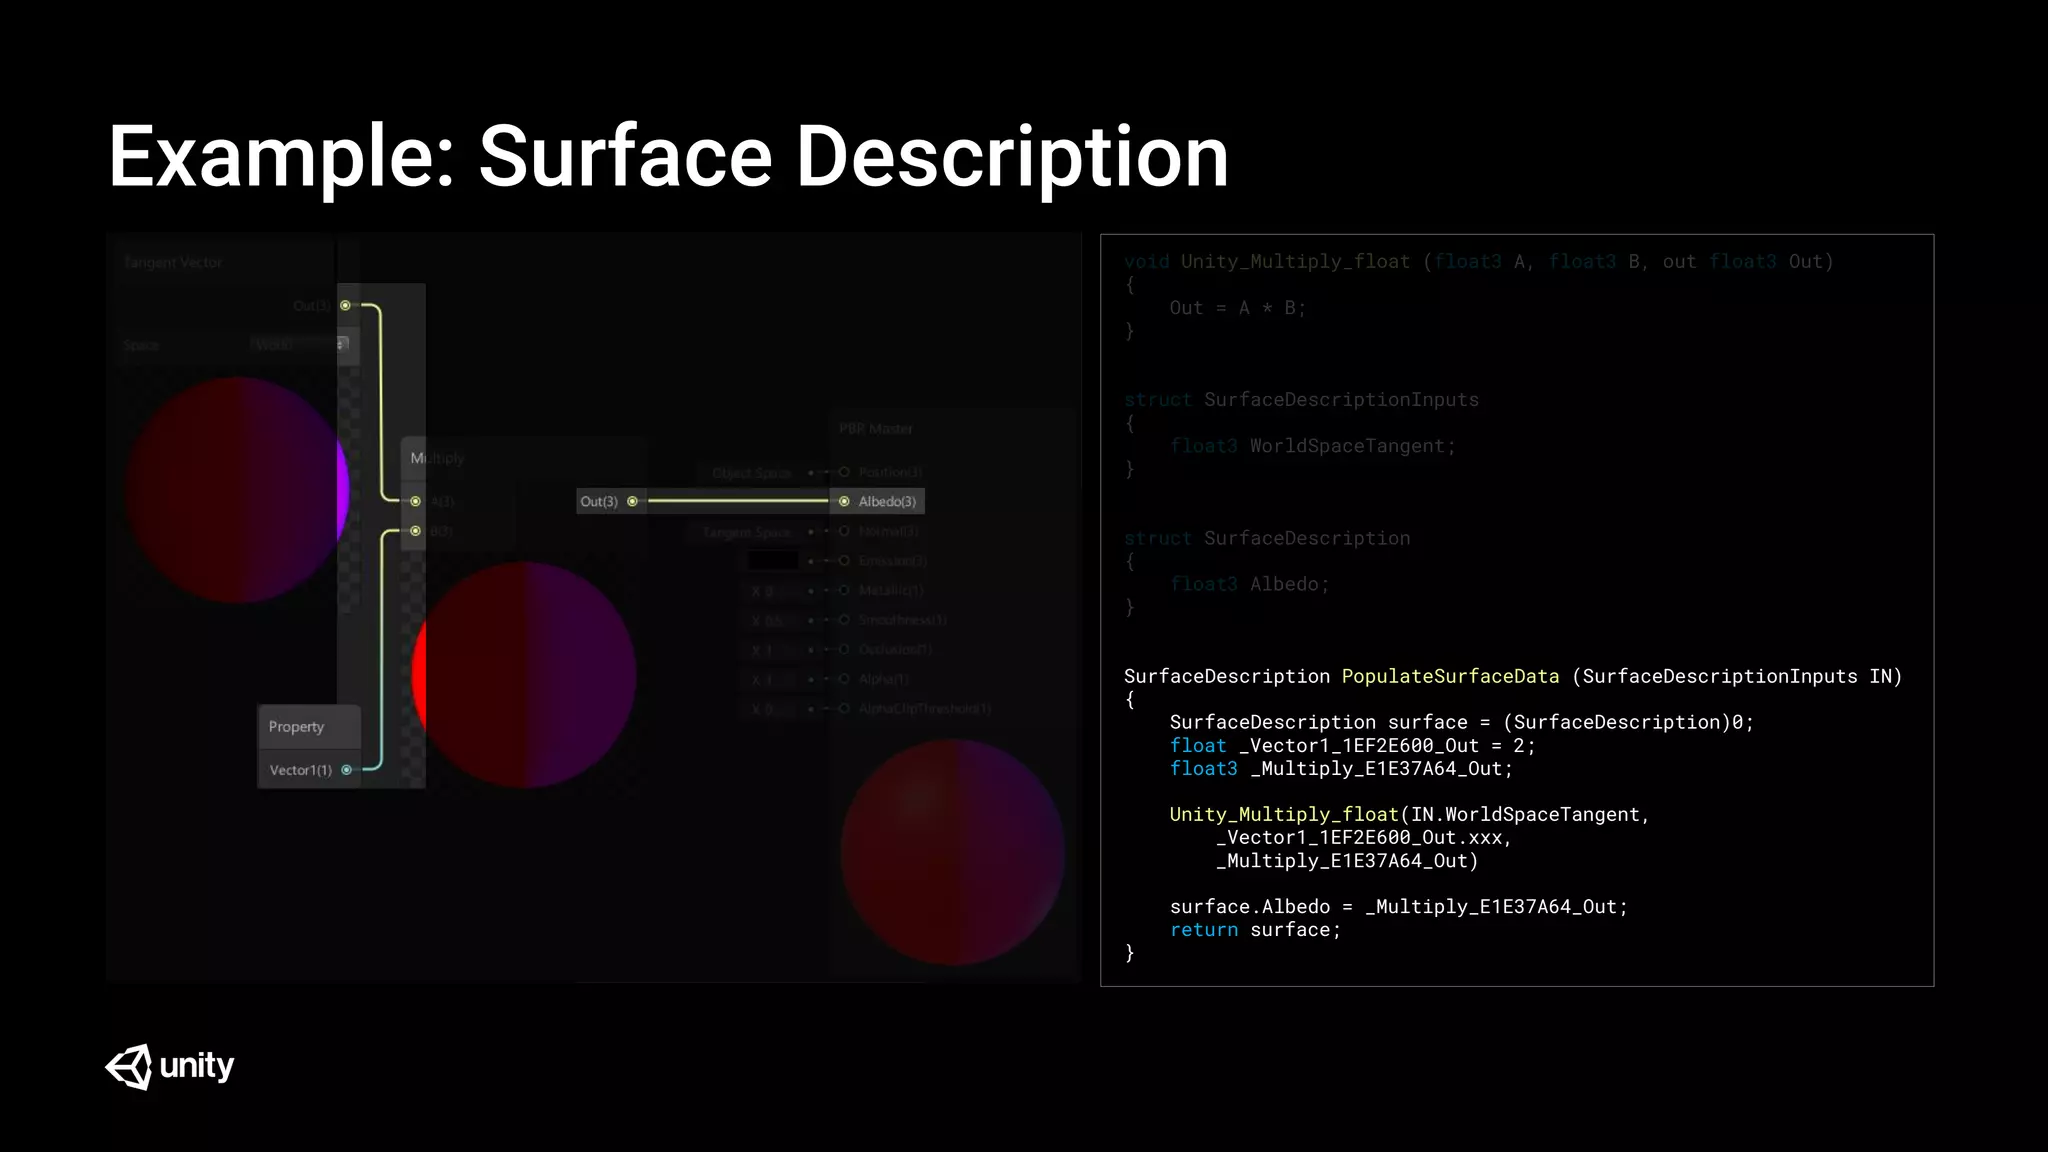2048x1152 pixels.
Task: Click 'float _Vector1_1EF2E600_Out = 2;' line
Action: [x=1352, y=746]
